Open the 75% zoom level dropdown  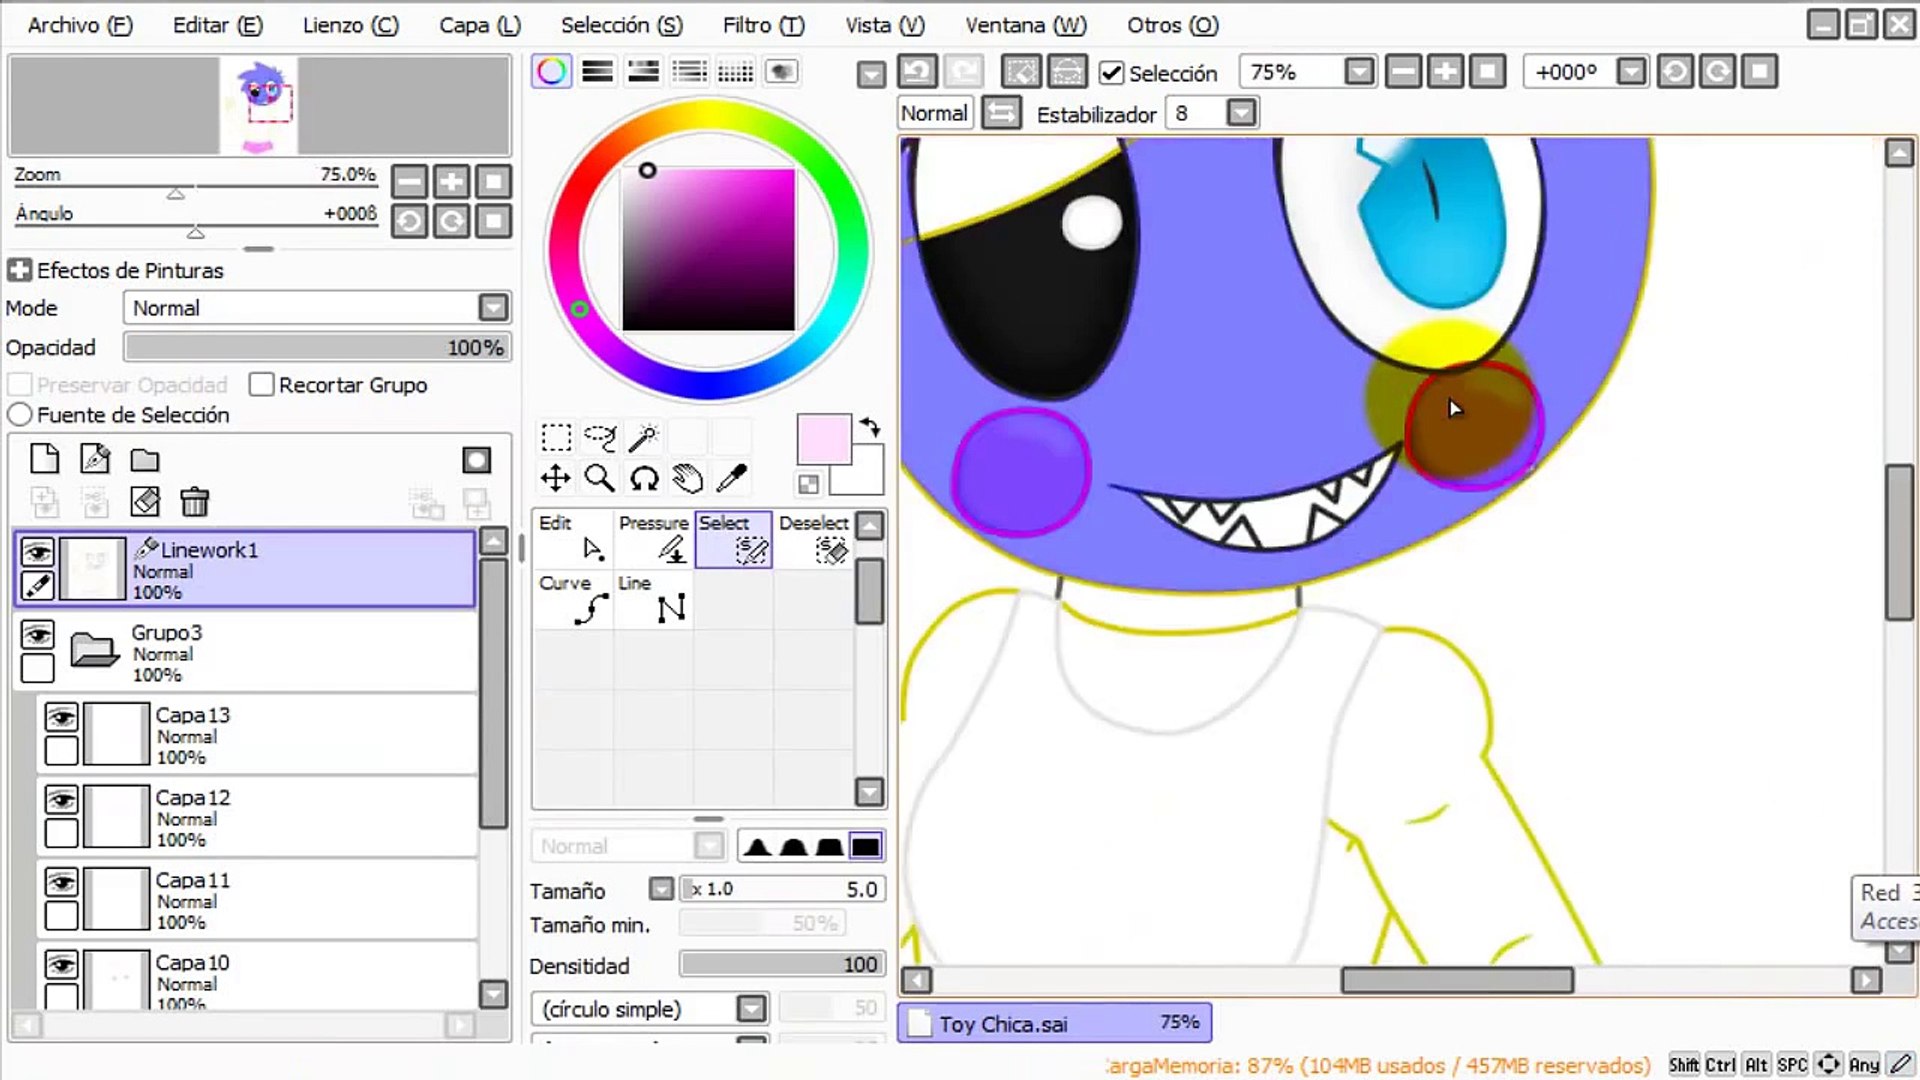tap(1358, 72)
